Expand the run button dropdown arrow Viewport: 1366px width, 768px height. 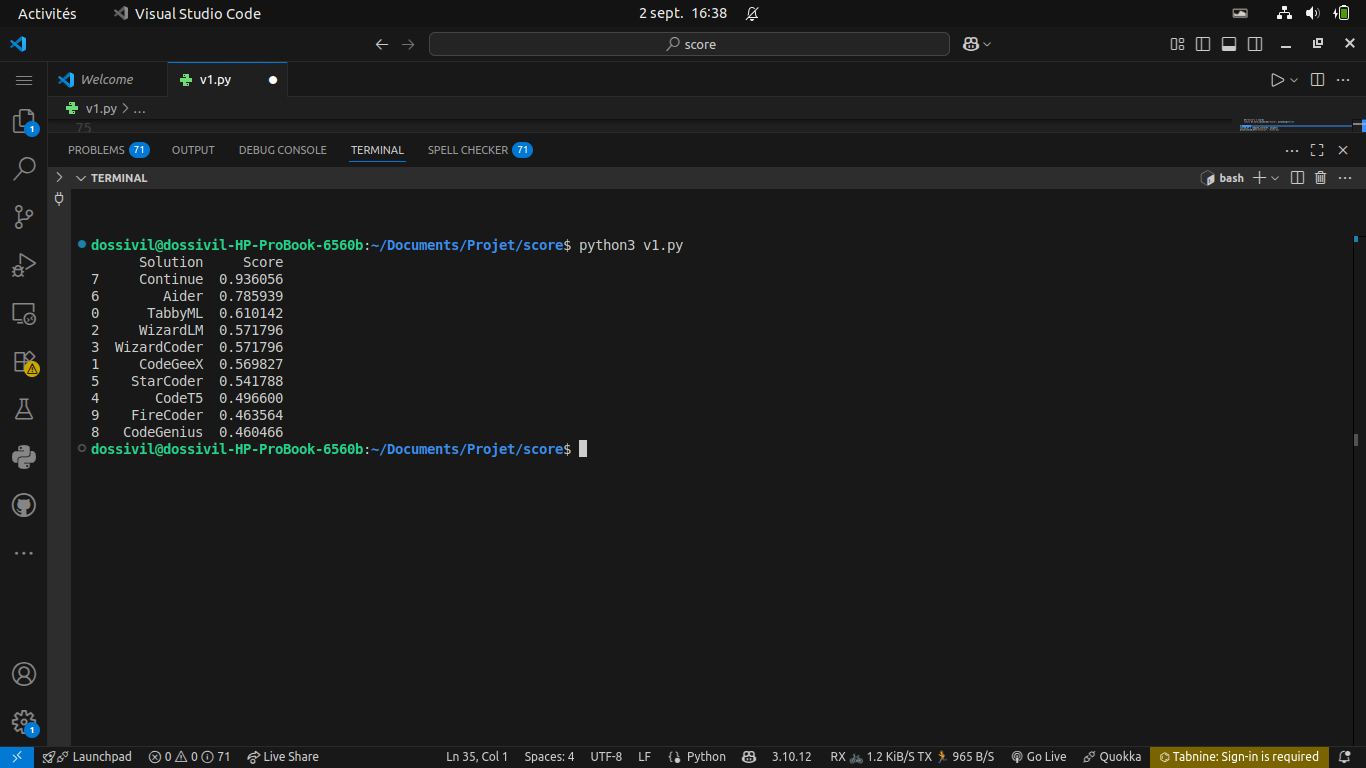[1294, 80]
